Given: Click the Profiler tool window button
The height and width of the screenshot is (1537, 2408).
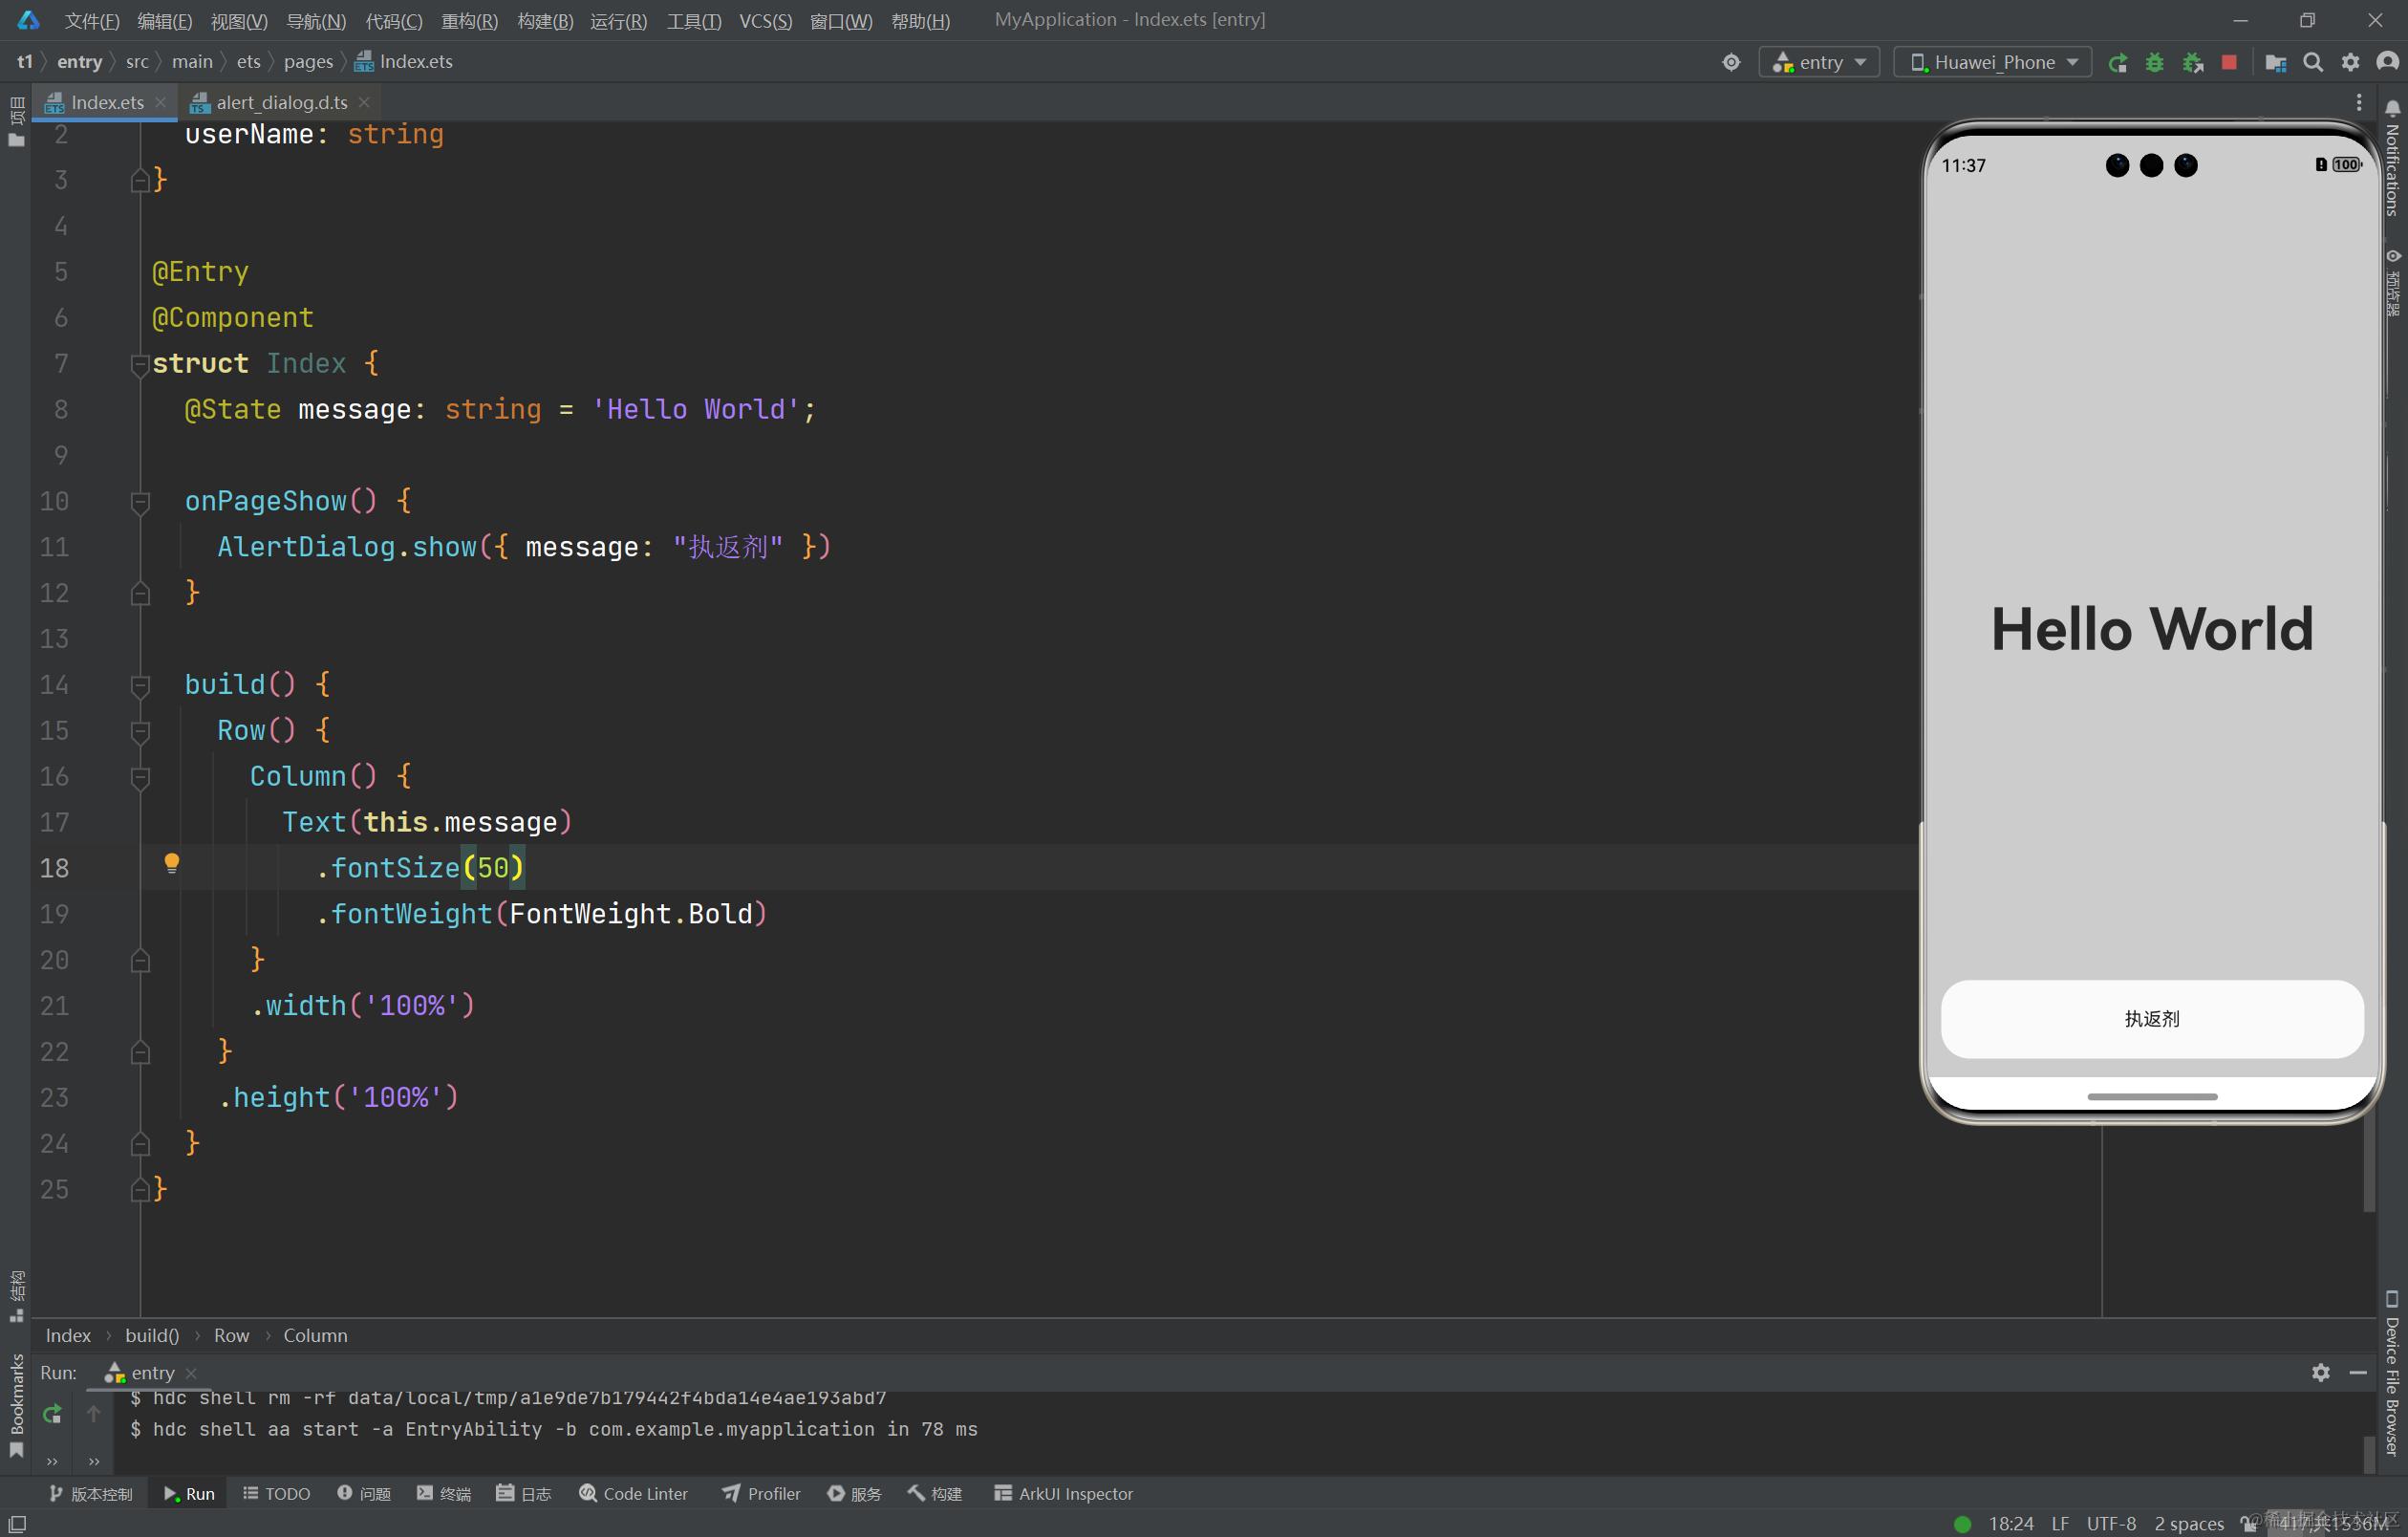Looking at the screenshot, I should 761,1493.
